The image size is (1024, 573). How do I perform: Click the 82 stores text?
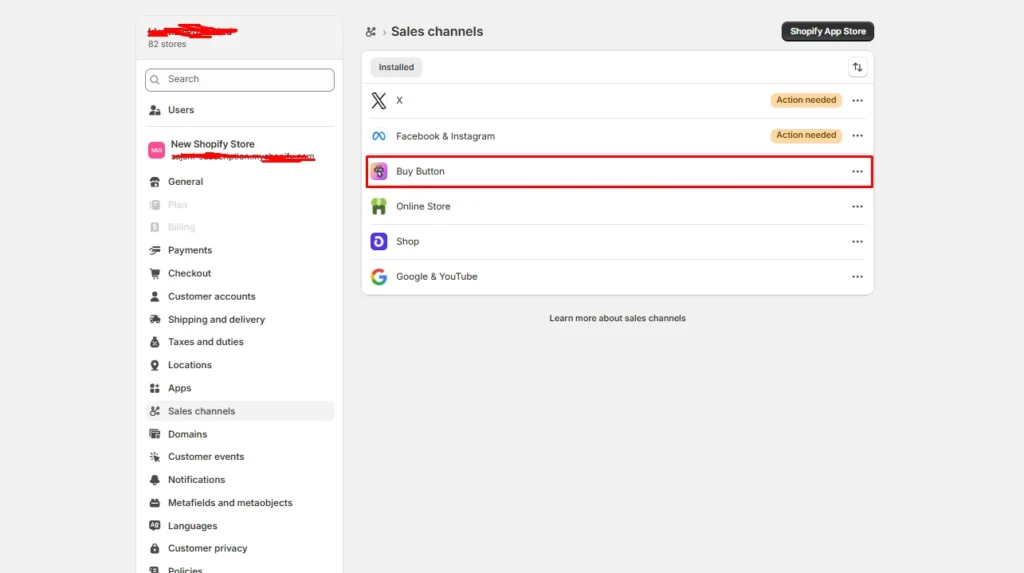(x=167, y=44)
